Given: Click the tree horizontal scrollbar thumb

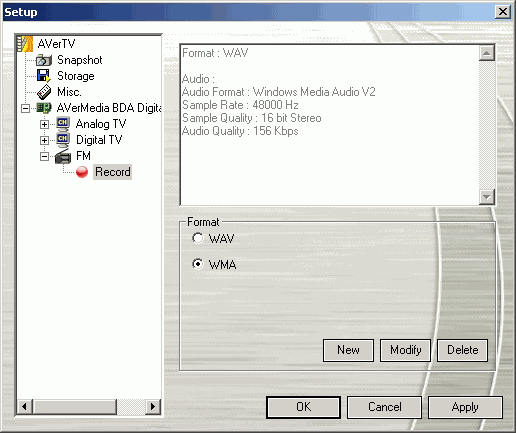Looking at the screenshot, I should 75,407.
